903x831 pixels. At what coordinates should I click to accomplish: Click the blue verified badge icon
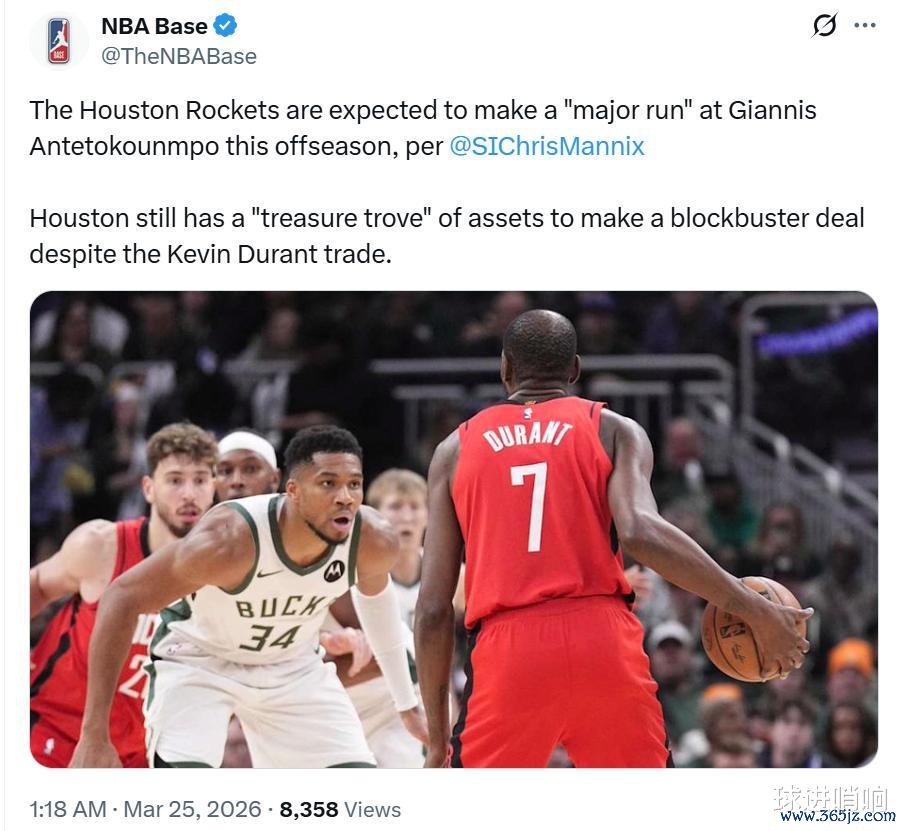(x=226, y=26)
